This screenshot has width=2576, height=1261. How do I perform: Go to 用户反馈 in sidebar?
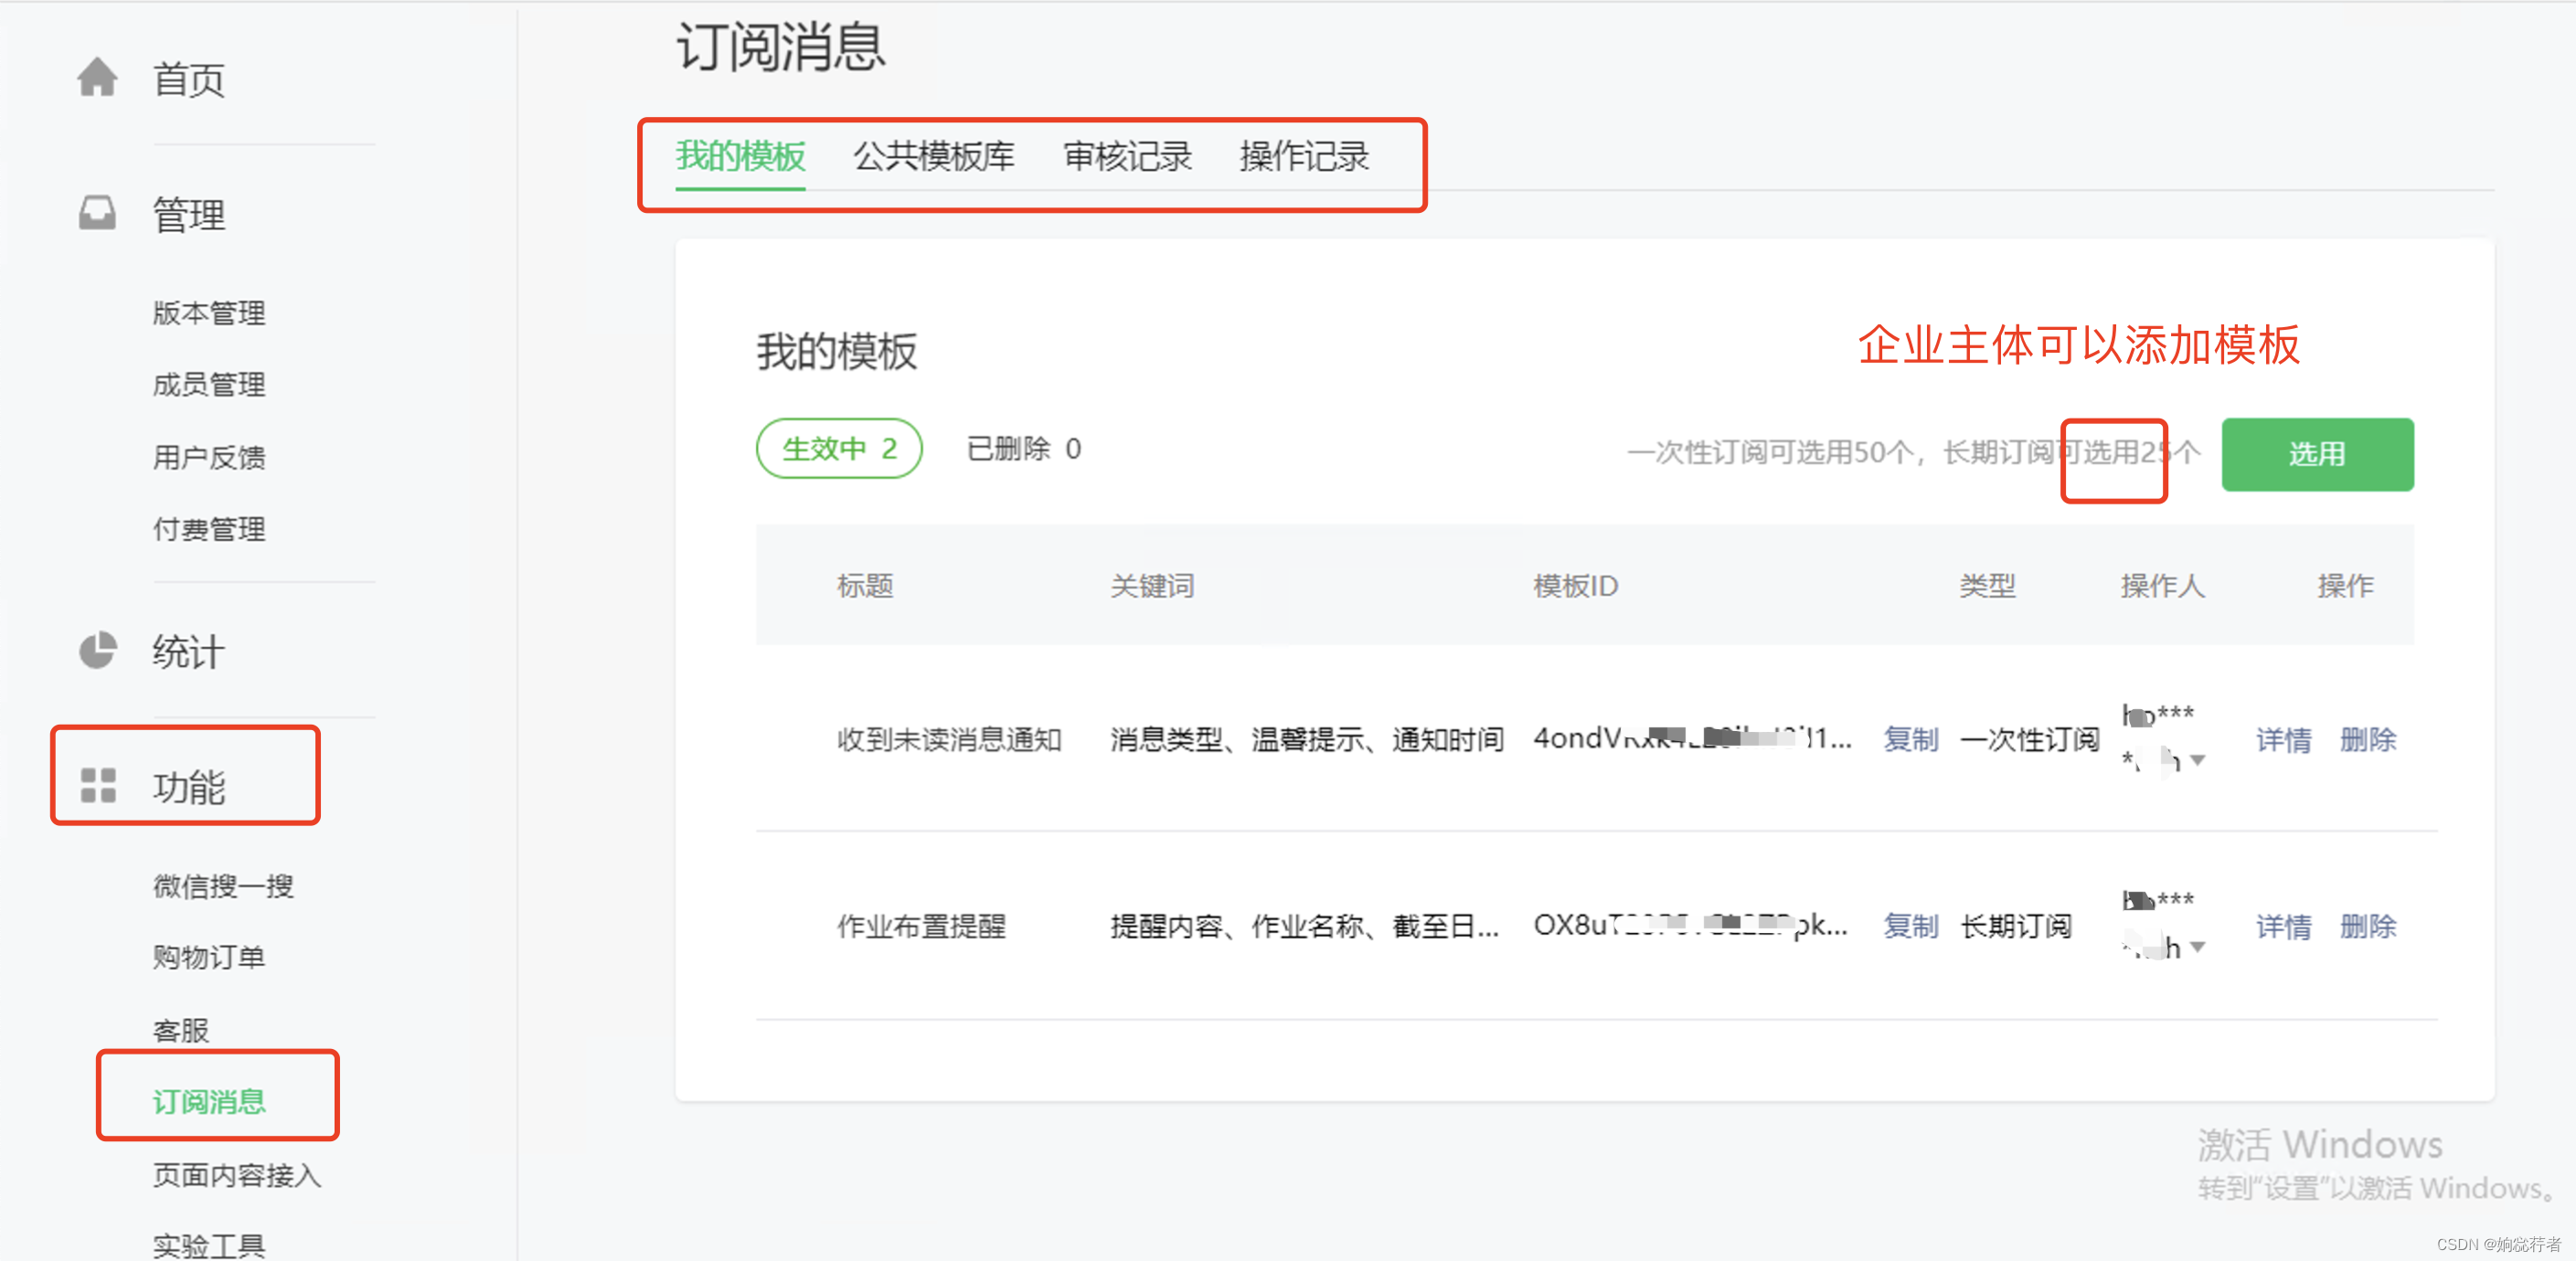[209, 457]
